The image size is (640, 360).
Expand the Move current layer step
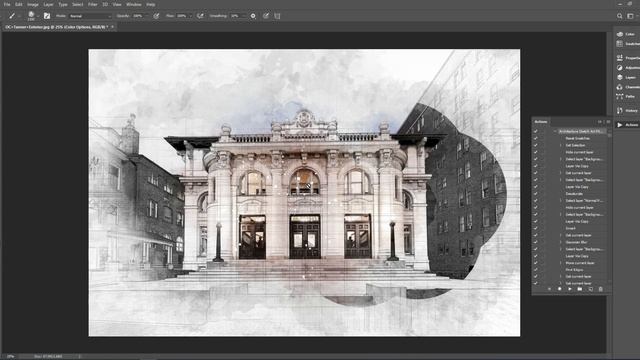coord(561,263)
